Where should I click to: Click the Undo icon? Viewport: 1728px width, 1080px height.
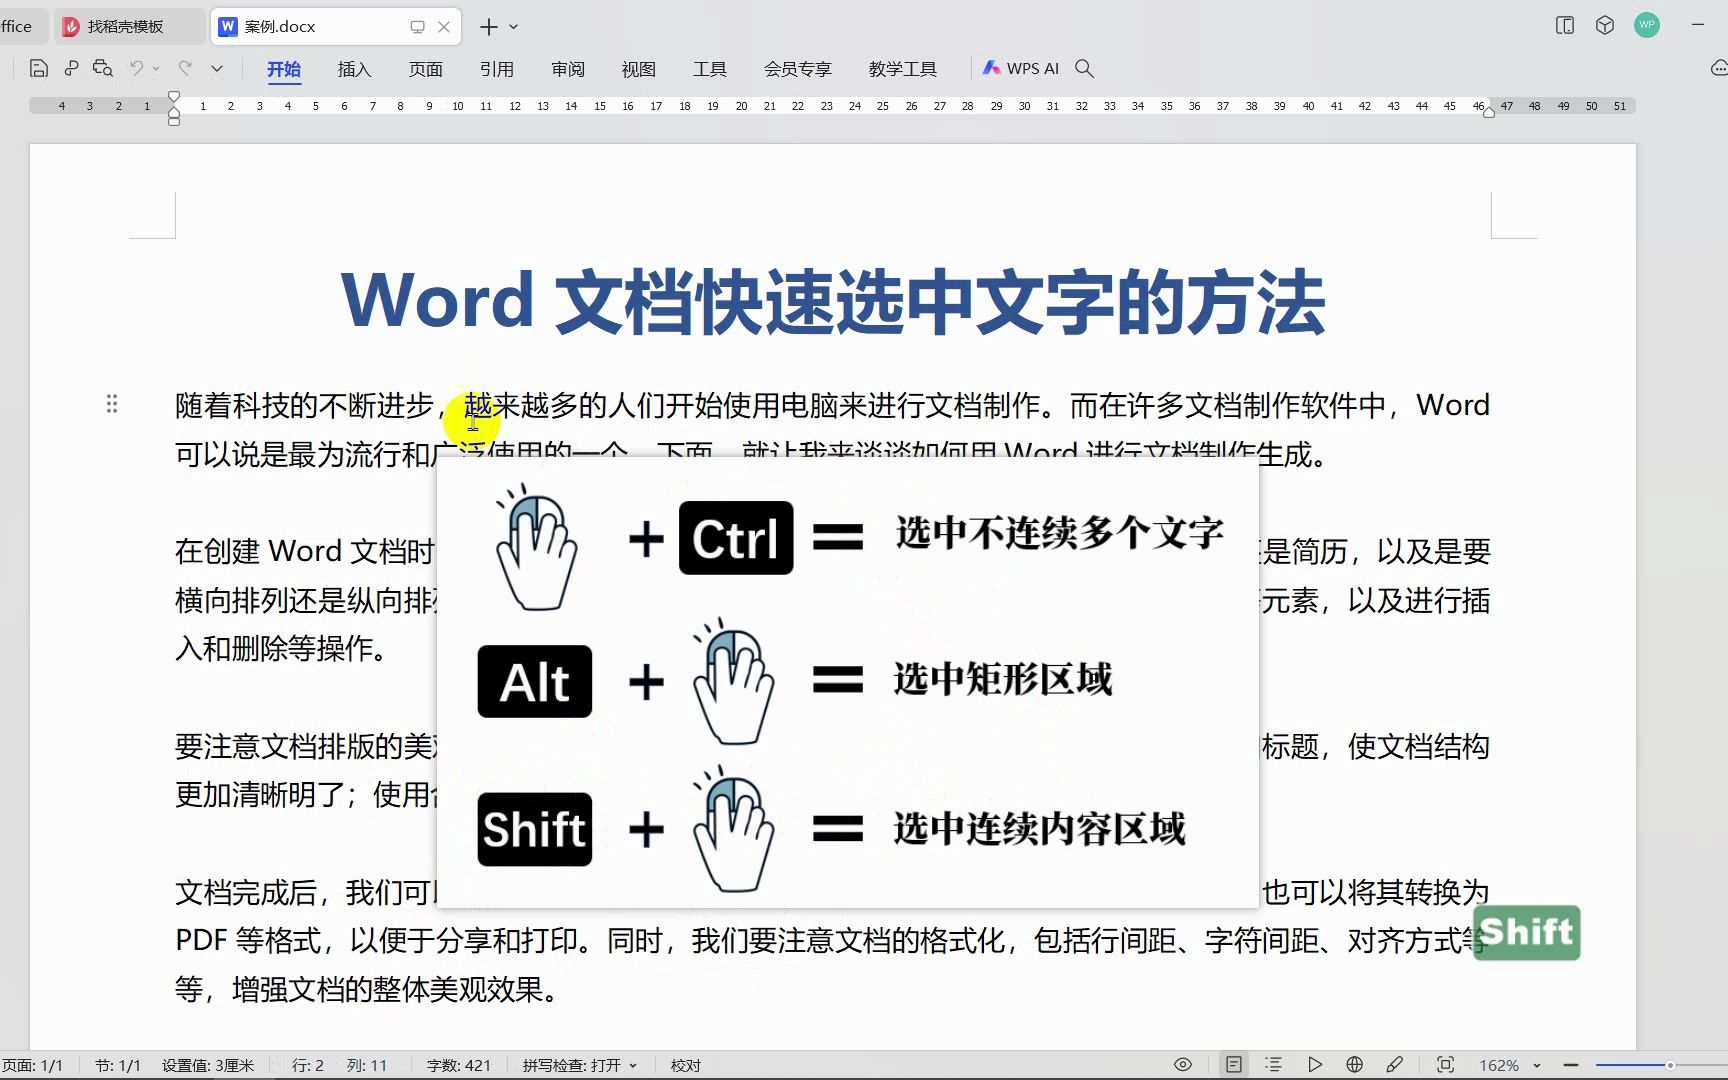click(x=136, y=68)
